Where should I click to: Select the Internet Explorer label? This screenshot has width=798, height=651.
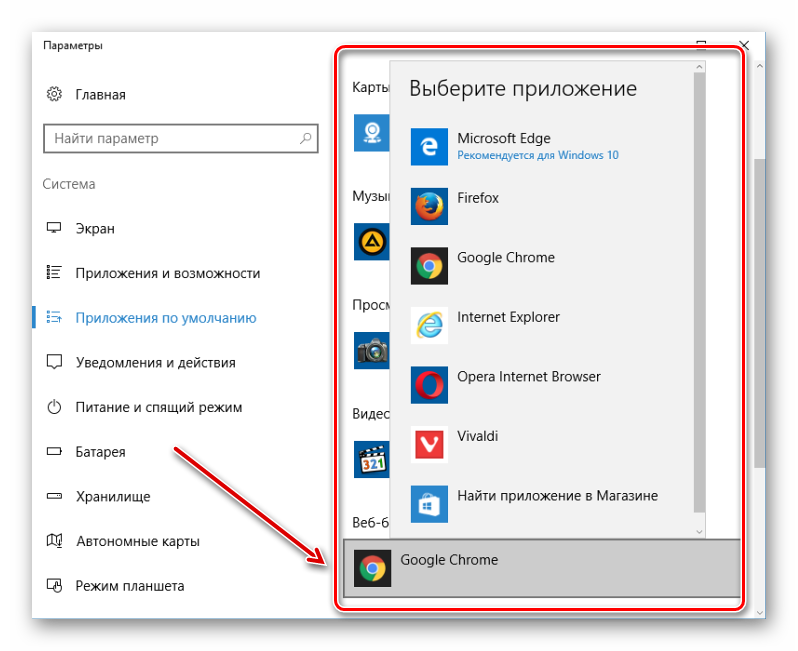tap(508, 317)
